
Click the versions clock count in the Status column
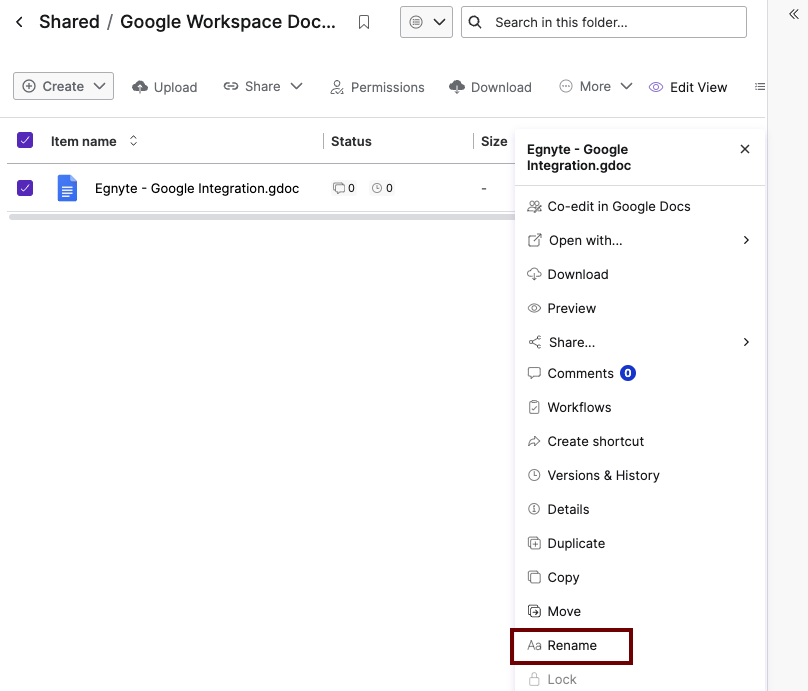pyautogui.click(x=382, y=188)
